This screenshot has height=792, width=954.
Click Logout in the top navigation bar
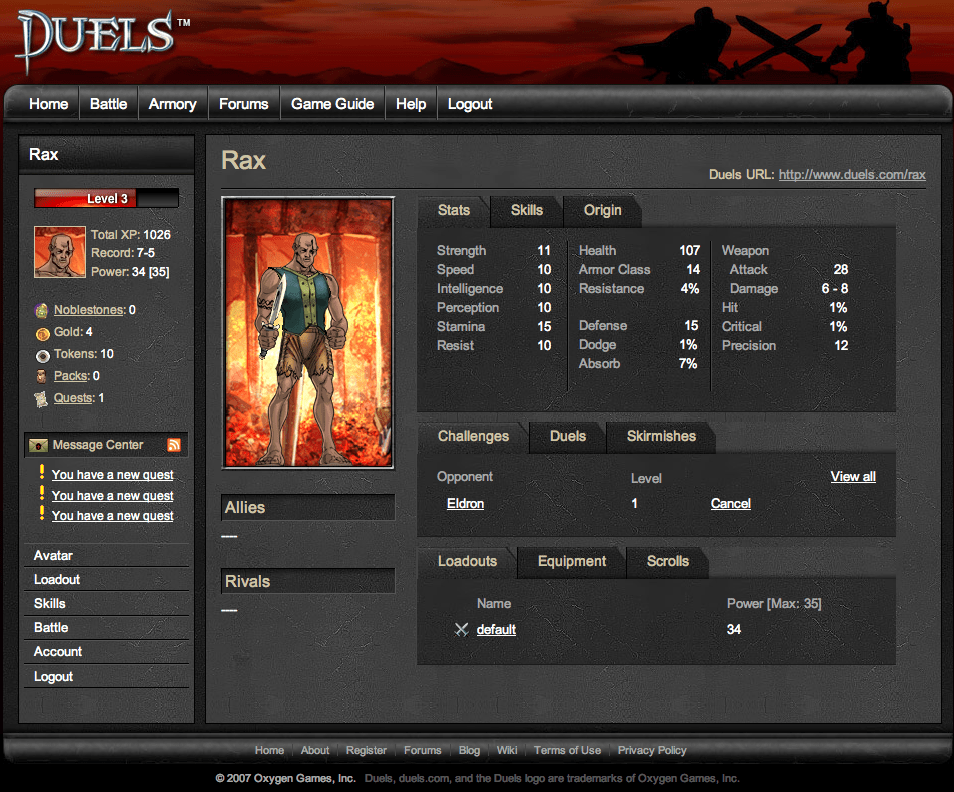pos(470,104)
